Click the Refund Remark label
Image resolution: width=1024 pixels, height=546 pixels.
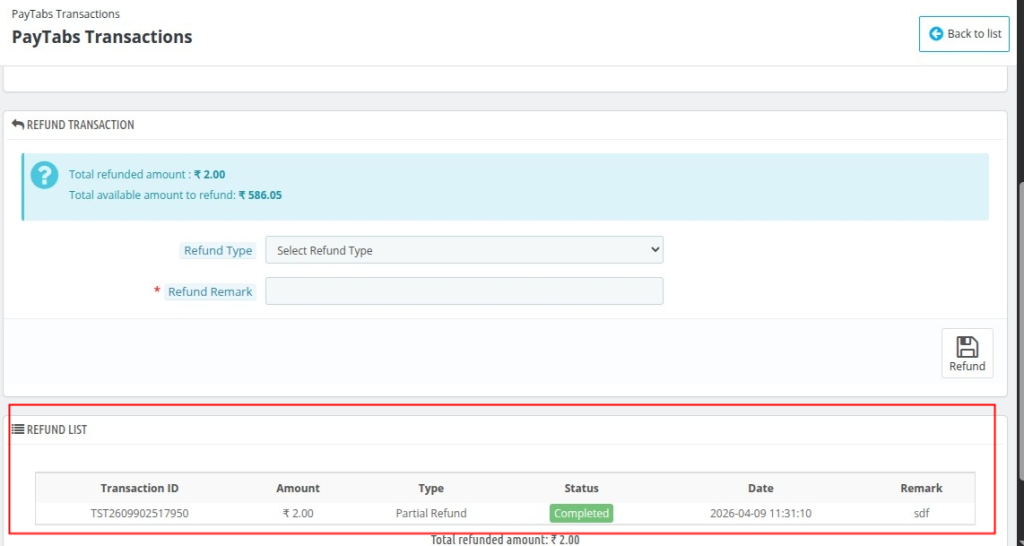point(210,292)
